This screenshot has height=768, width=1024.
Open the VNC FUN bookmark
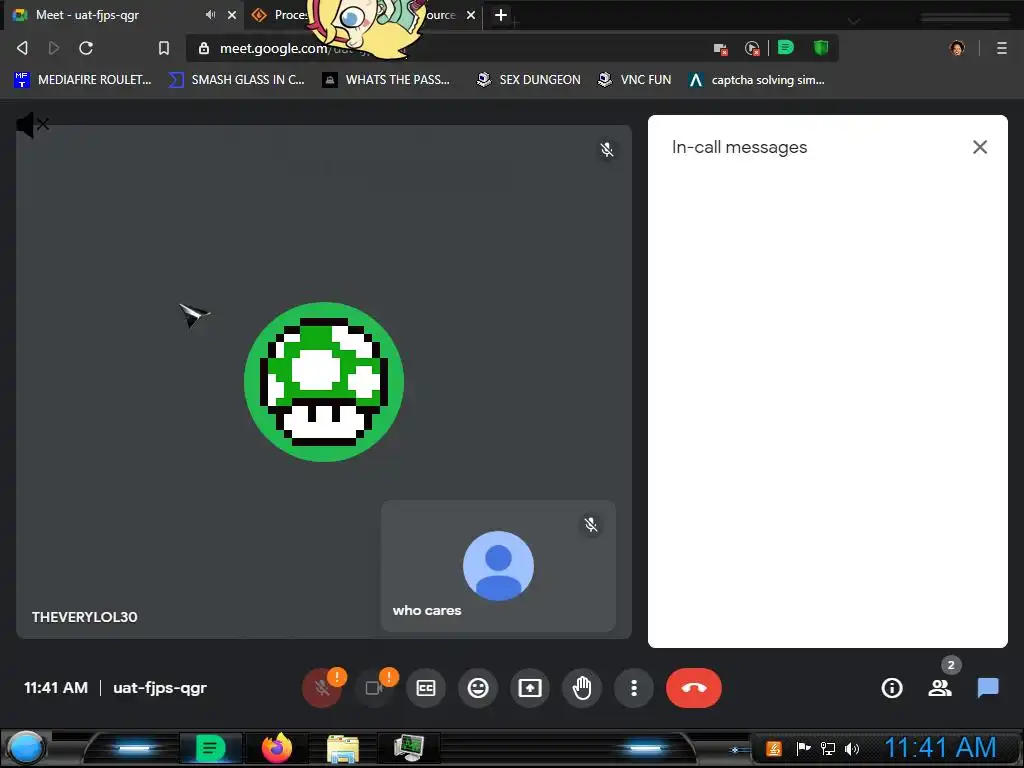(x=635, y=80)
